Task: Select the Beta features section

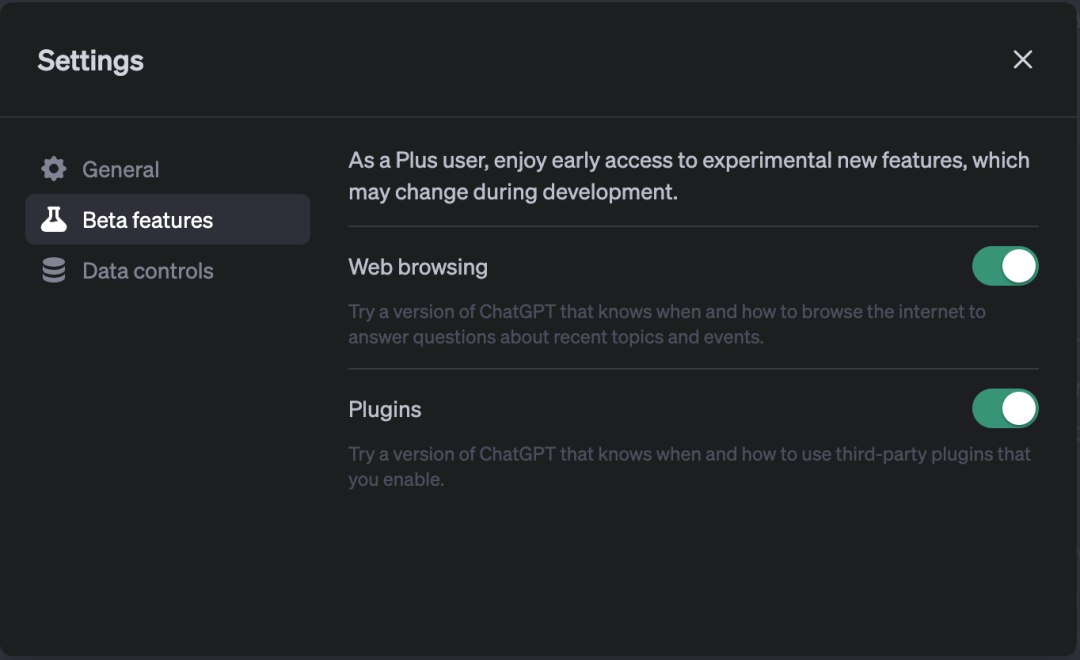Action: (147, 220)
